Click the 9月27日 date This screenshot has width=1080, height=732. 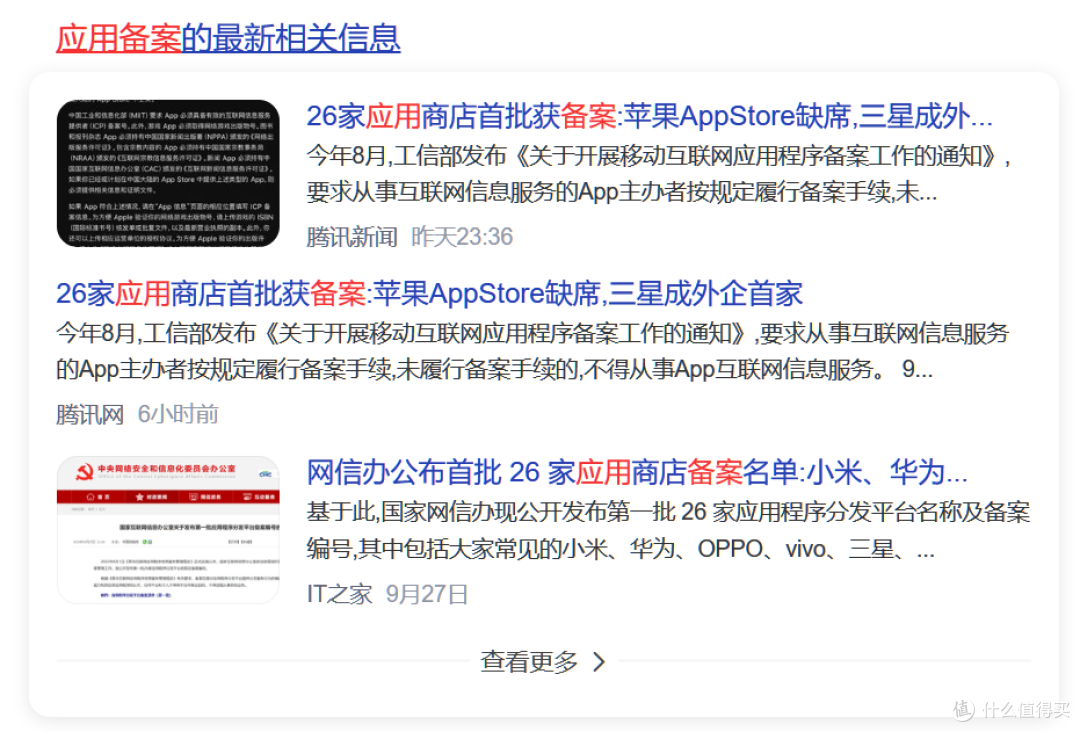[x=427, y=594]
